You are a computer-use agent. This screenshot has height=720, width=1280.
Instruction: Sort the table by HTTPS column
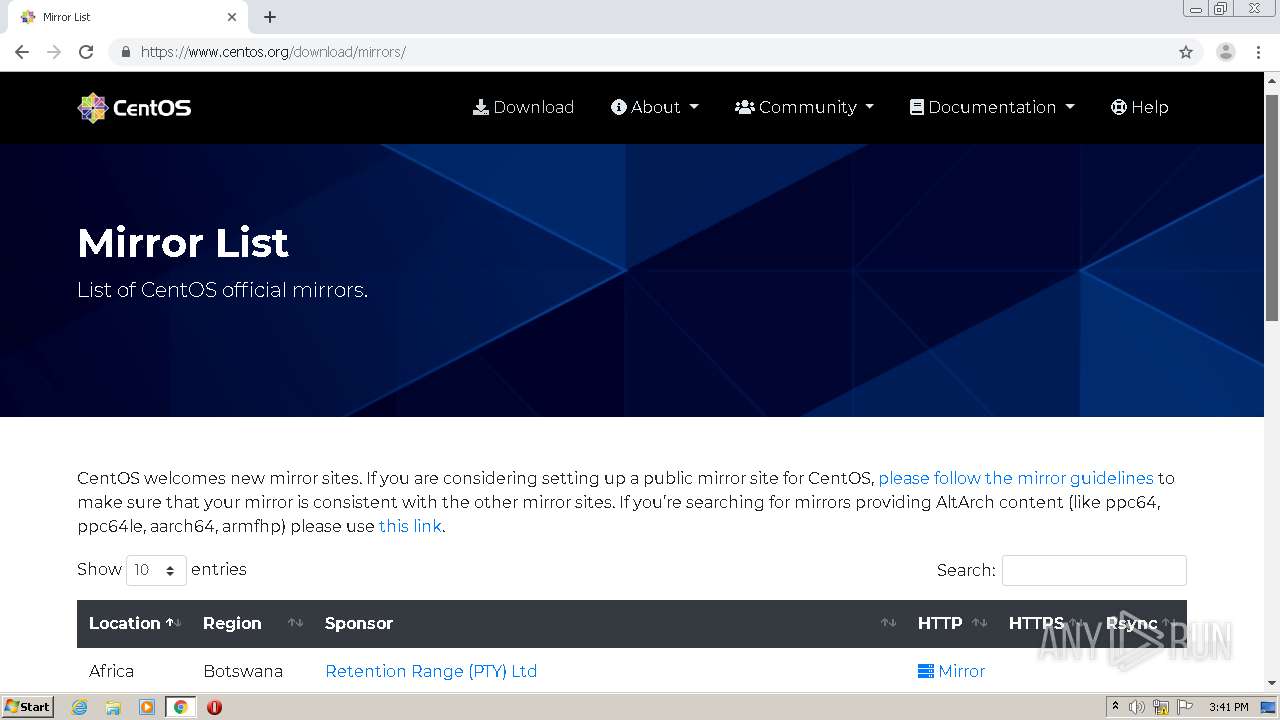pyautogui.click(x=1045, y=623)
